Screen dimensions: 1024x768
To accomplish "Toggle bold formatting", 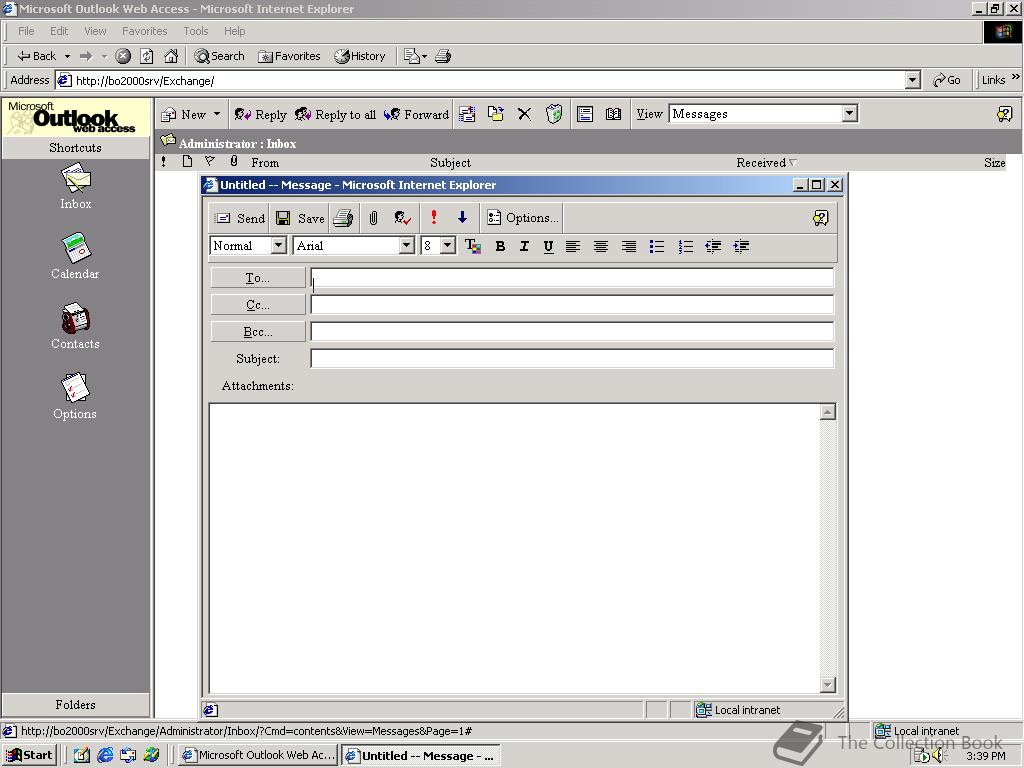I will click(x=500, y=246).
